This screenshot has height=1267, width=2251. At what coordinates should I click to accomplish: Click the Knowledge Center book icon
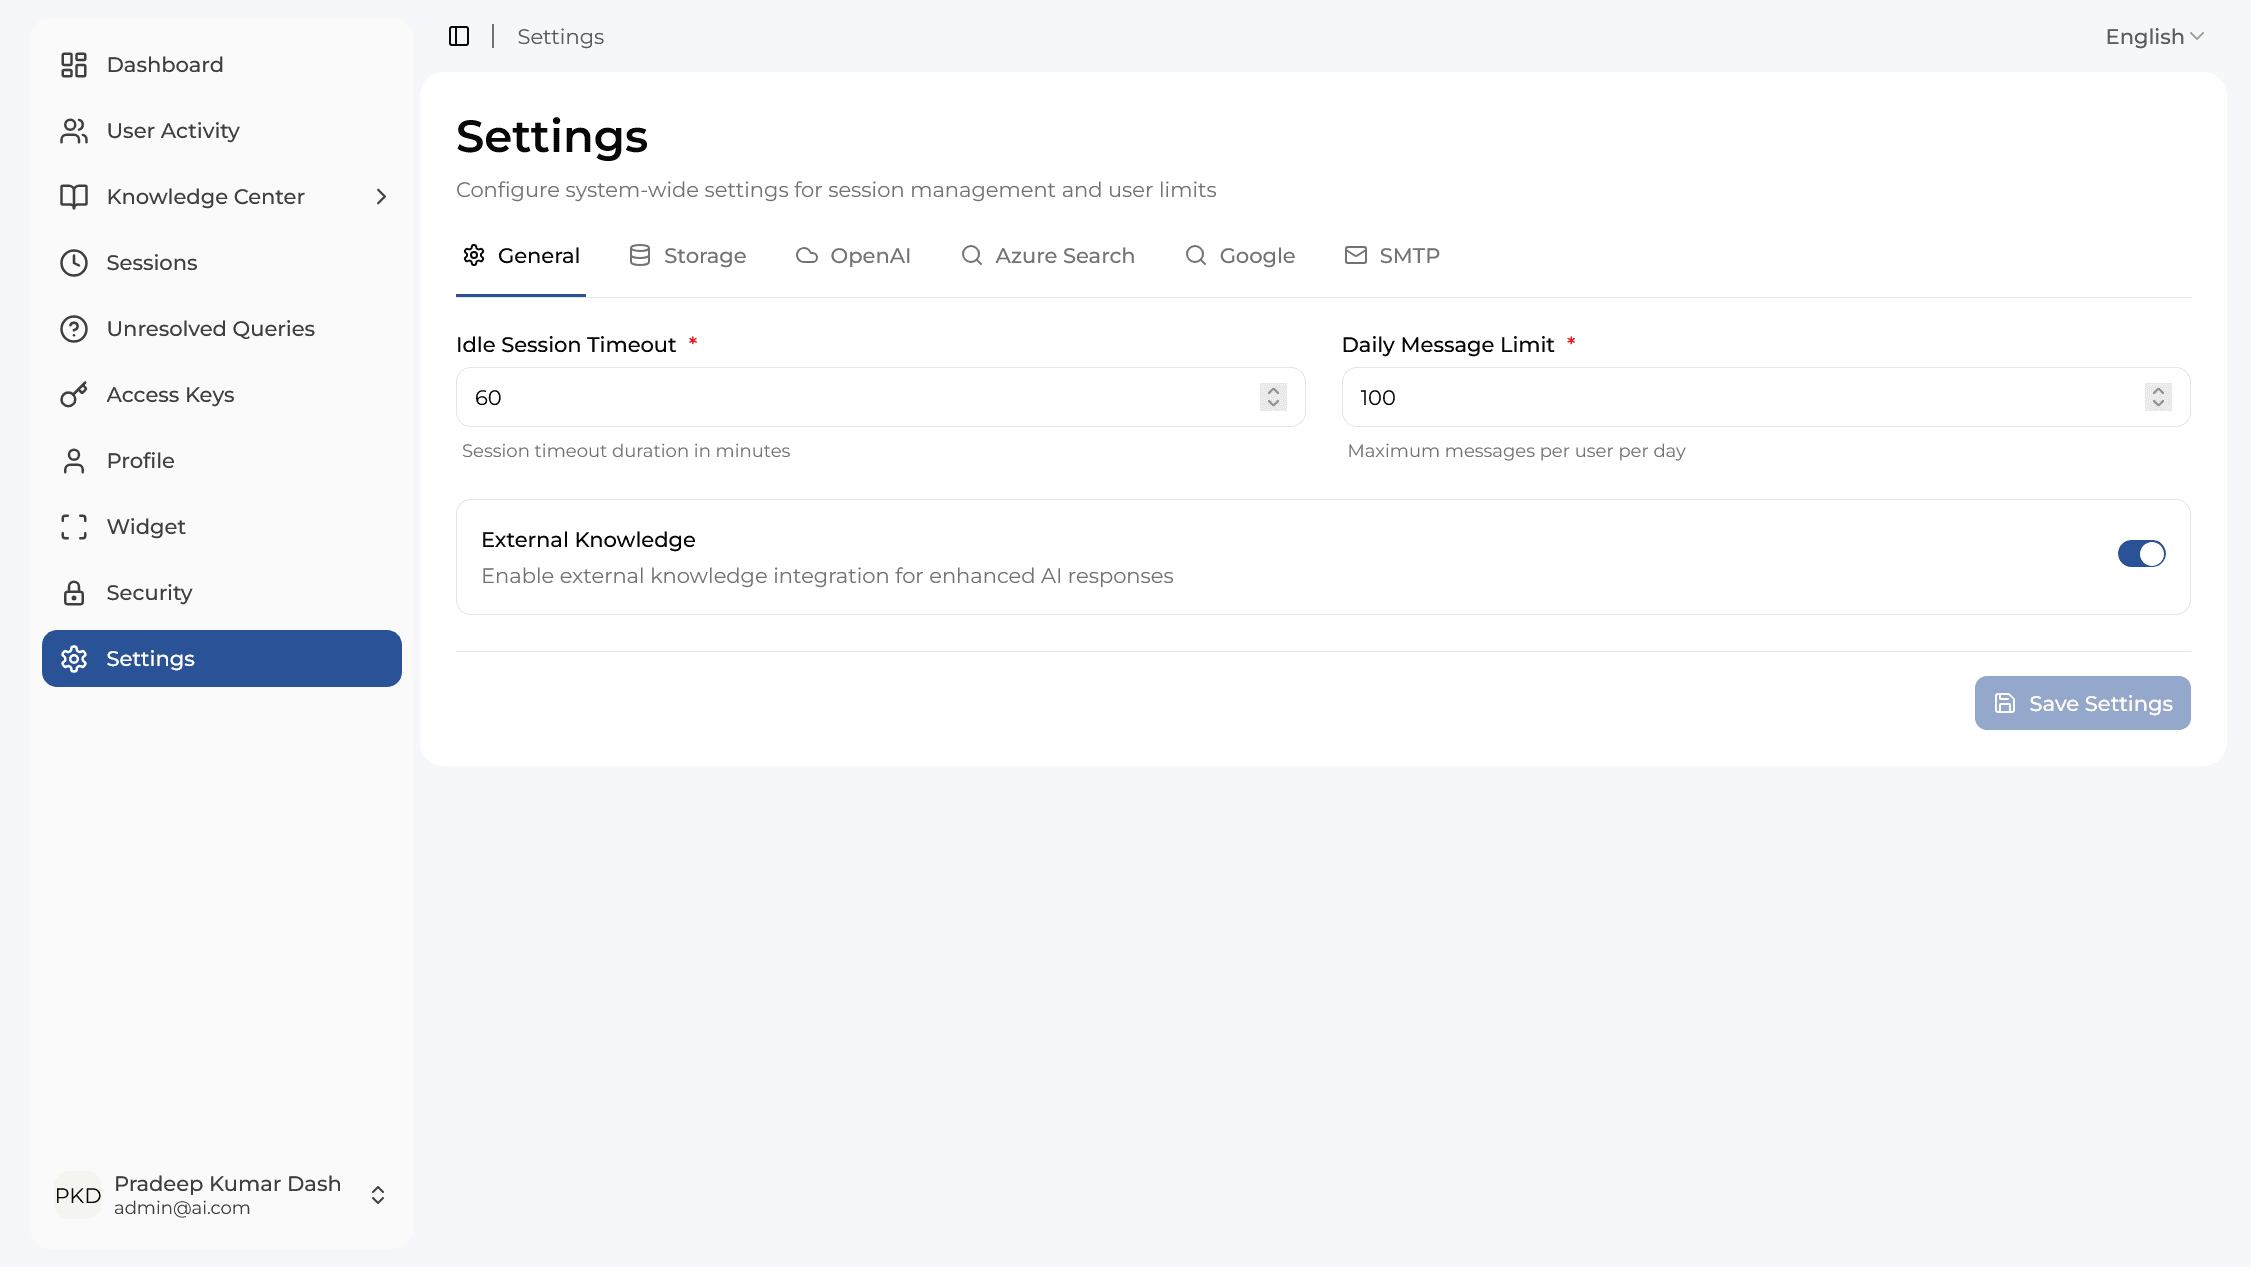click(74, 197)
